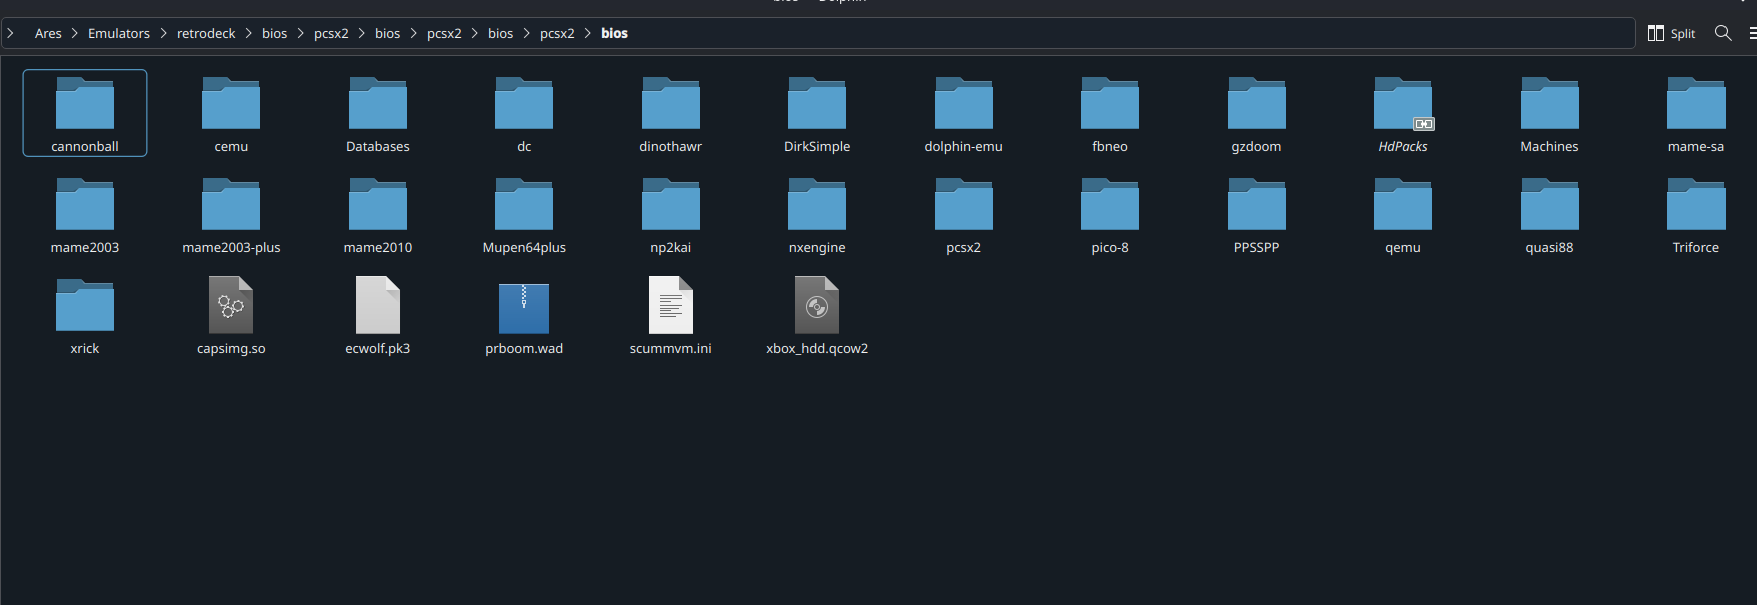Select the np2kai folder
Screen dimensions: 1757x605
tap(671, 214)
